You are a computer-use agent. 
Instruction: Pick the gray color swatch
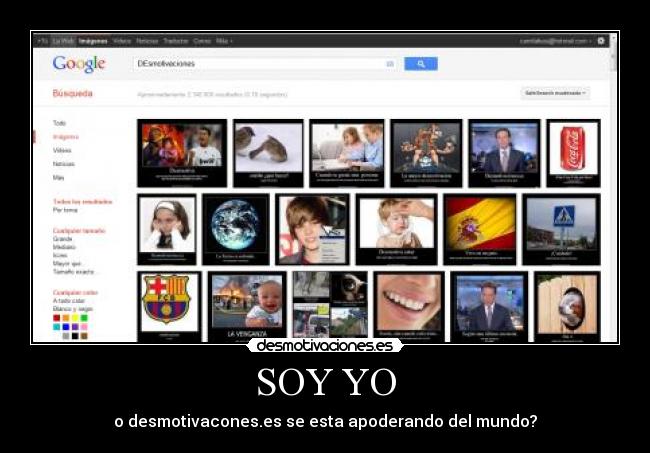[x=65, y=336]
